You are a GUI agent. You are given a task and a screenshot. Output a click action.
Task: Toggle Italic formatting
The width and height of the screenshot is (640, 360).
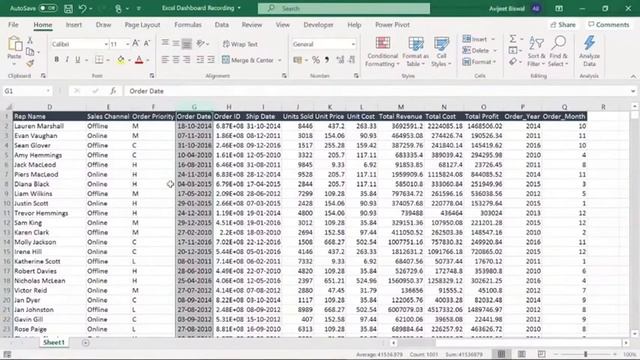[x=67, y=60]
